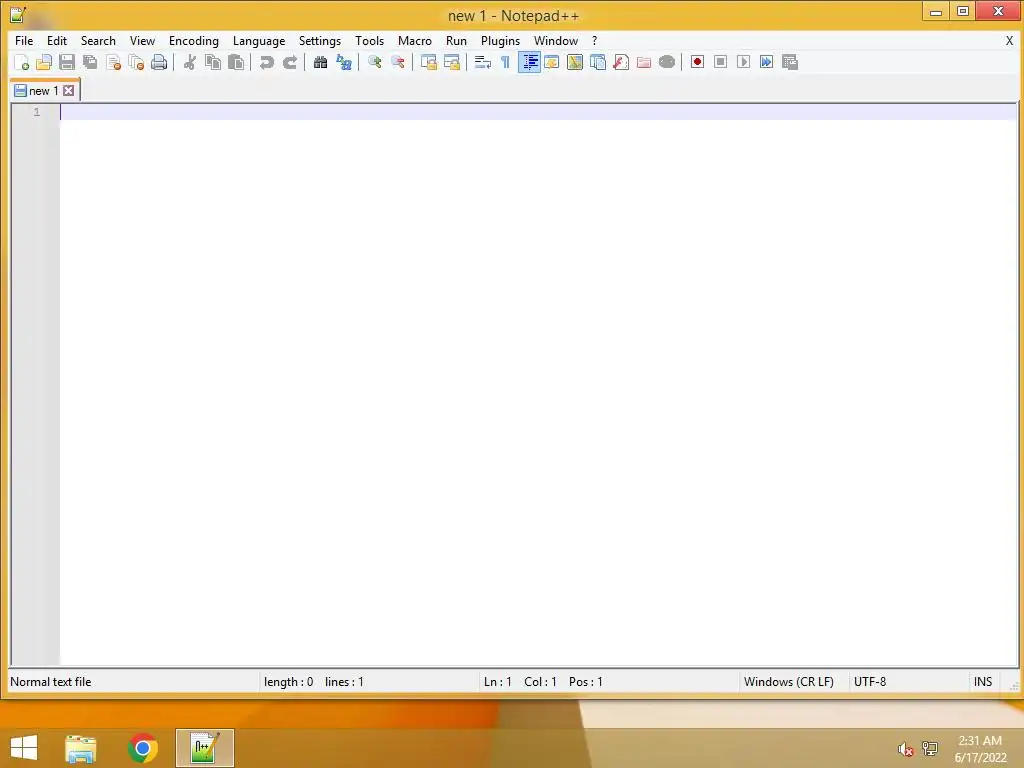The height and width of the screenshot is (768, 1024).
Task: Click the Save recorded macro icon
Action: click(x=790, y=62)
